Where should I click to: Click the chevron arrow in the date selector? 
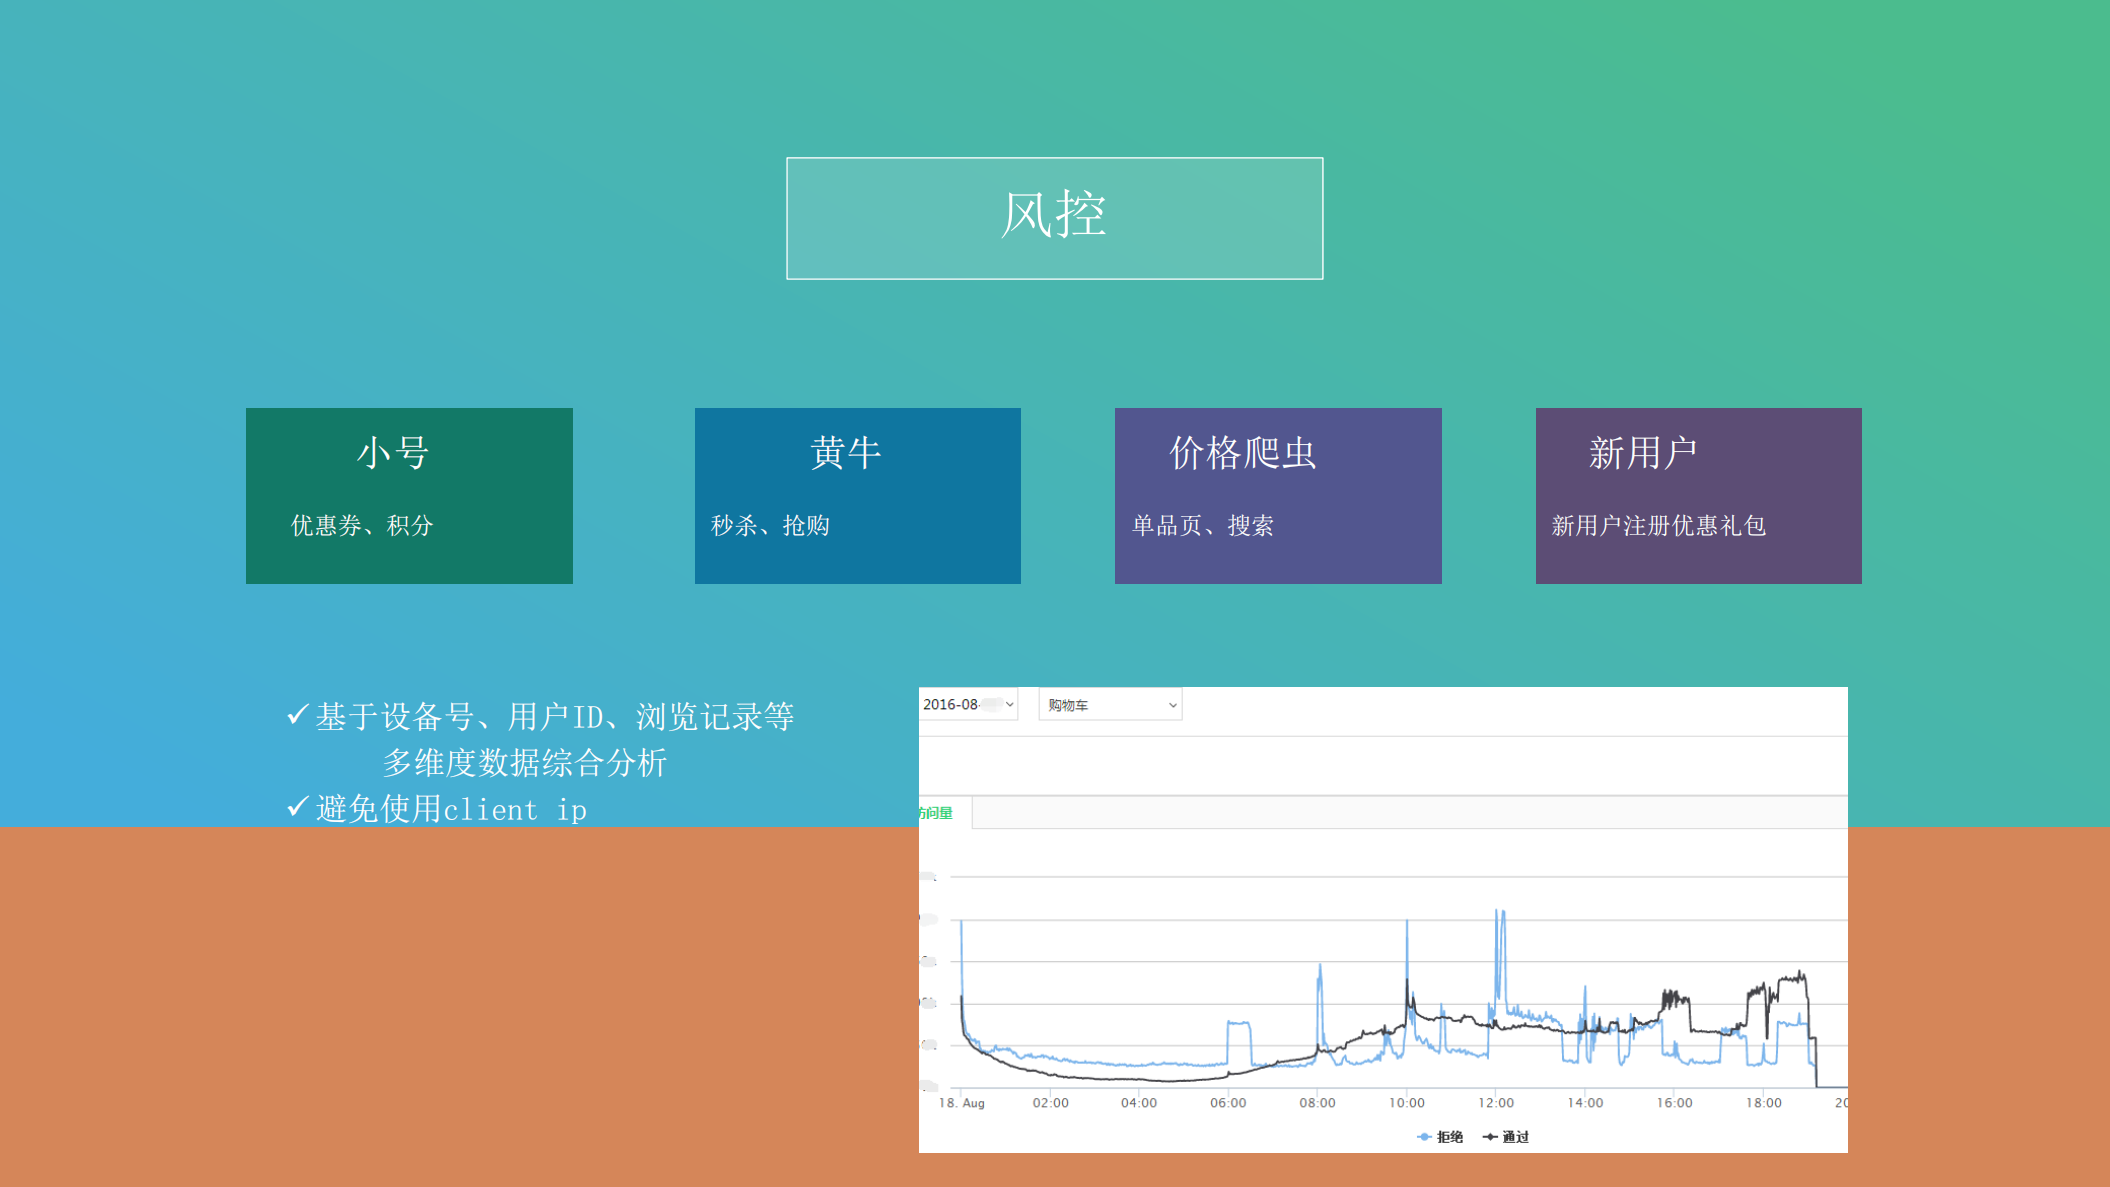(x=1008, y=704)
